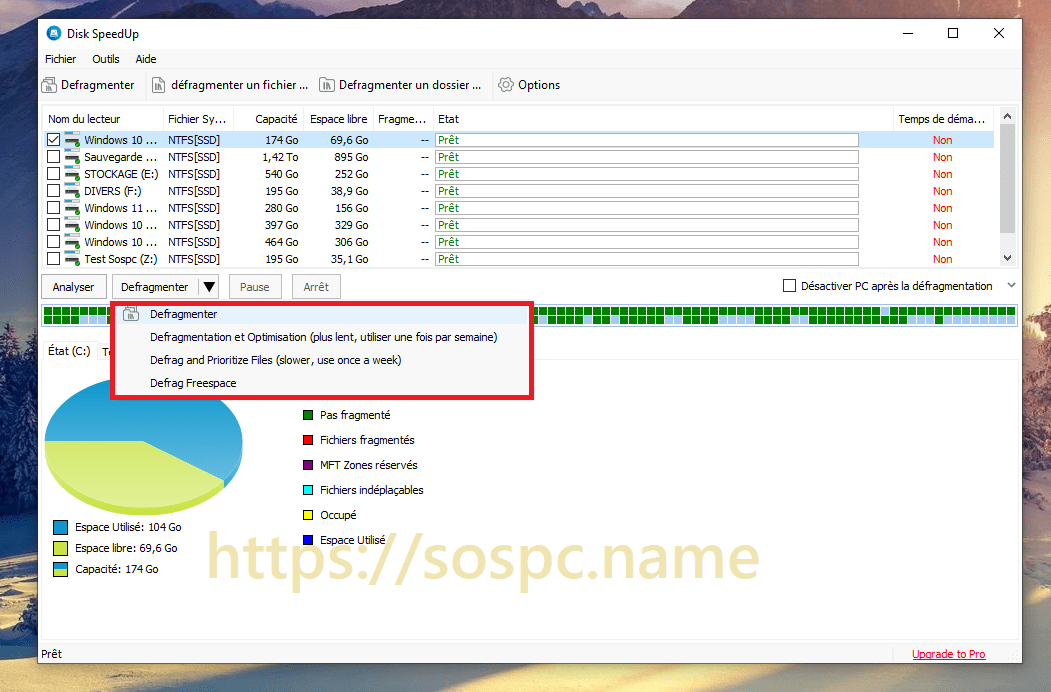Choose Defrag Freespace menu entry
1051x692 pixels.
pos(322,383)
